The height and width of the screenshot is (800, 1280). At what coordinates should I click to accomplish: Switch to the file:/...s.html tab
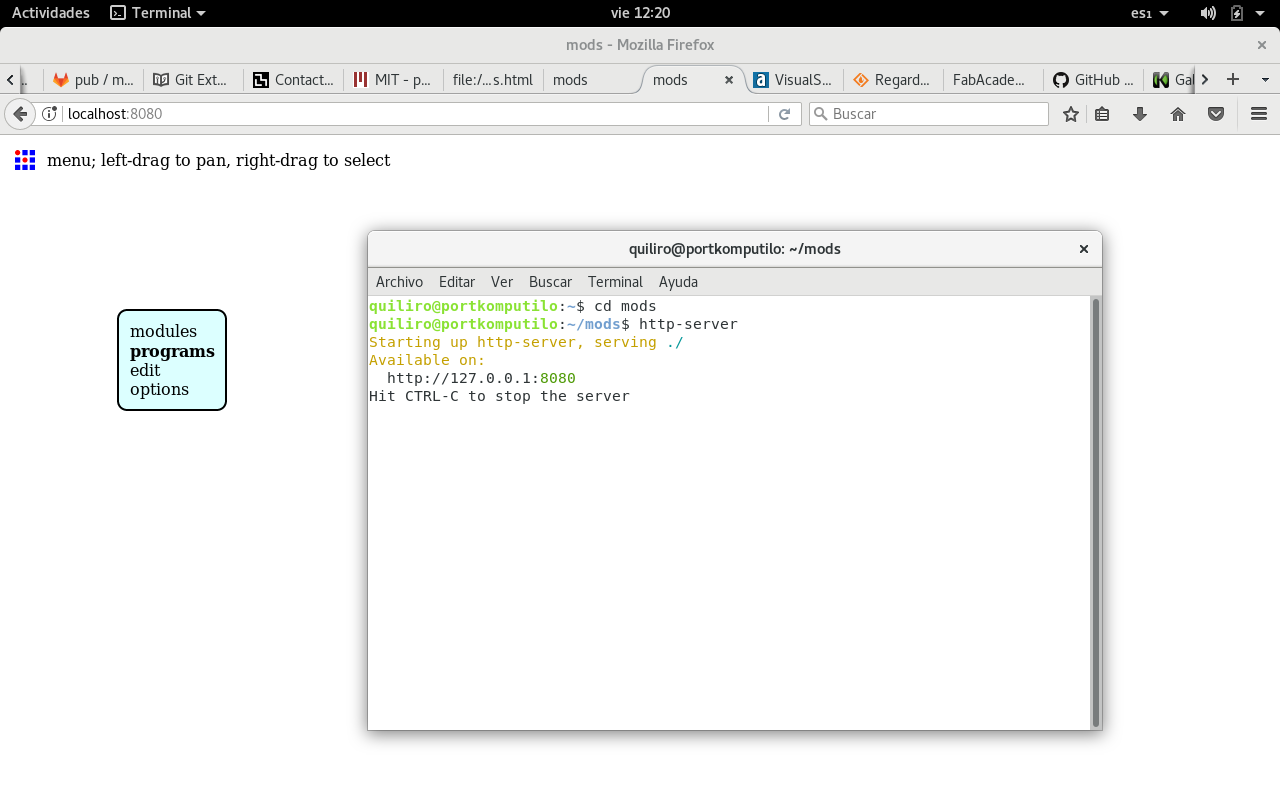[493, 80]
